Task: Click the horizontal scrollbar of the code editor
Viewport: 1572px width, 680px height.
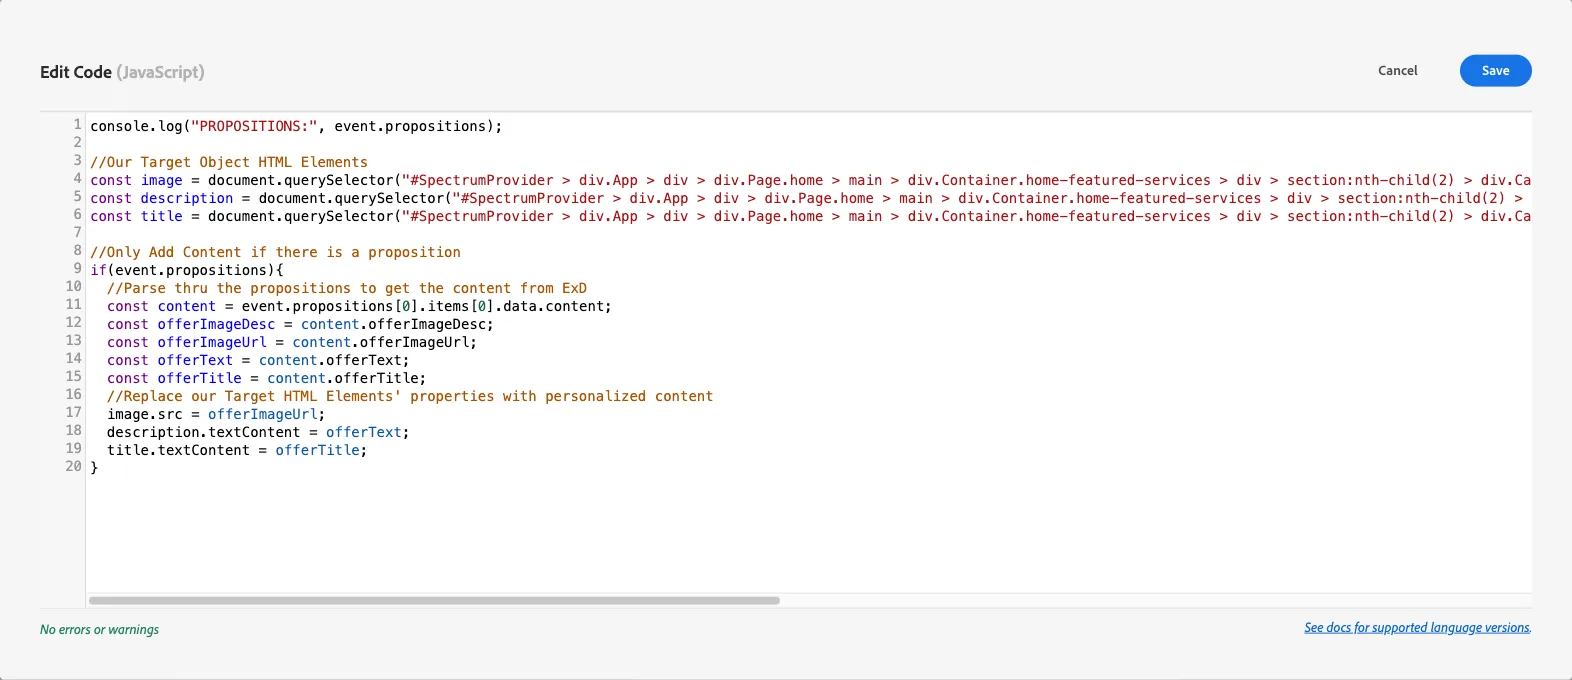Action: [x=434, y=601]
